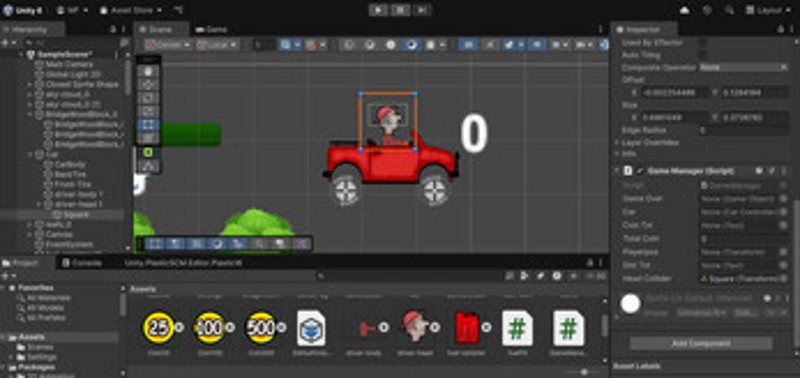Collapse the Car object in Hierarchy
800x378 pixels.
(30, 154)
